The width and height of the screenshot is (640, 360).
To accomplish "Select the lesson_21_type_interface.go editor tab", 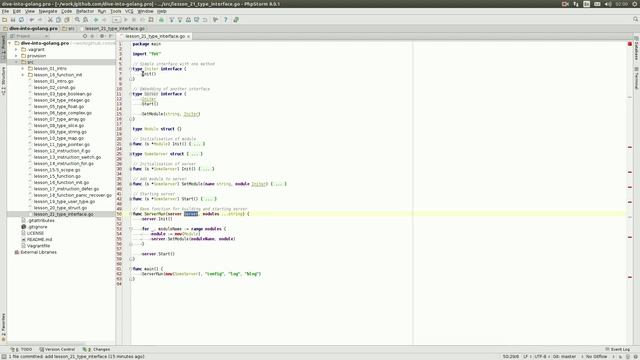I will tap(154, 36).
